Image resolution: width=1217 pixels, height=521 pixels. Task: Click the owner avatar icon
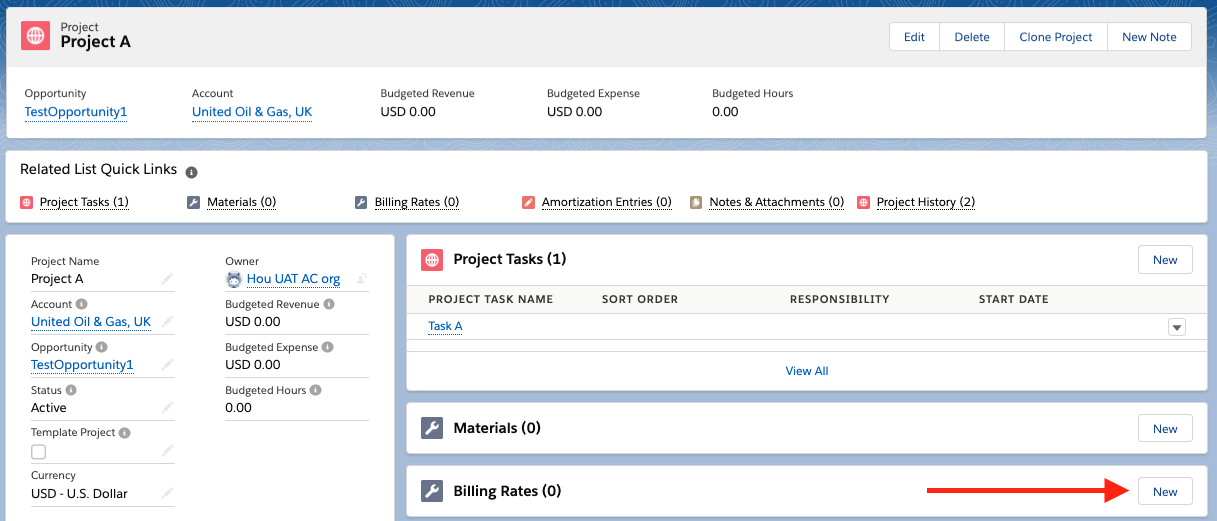tap(234, 279)
